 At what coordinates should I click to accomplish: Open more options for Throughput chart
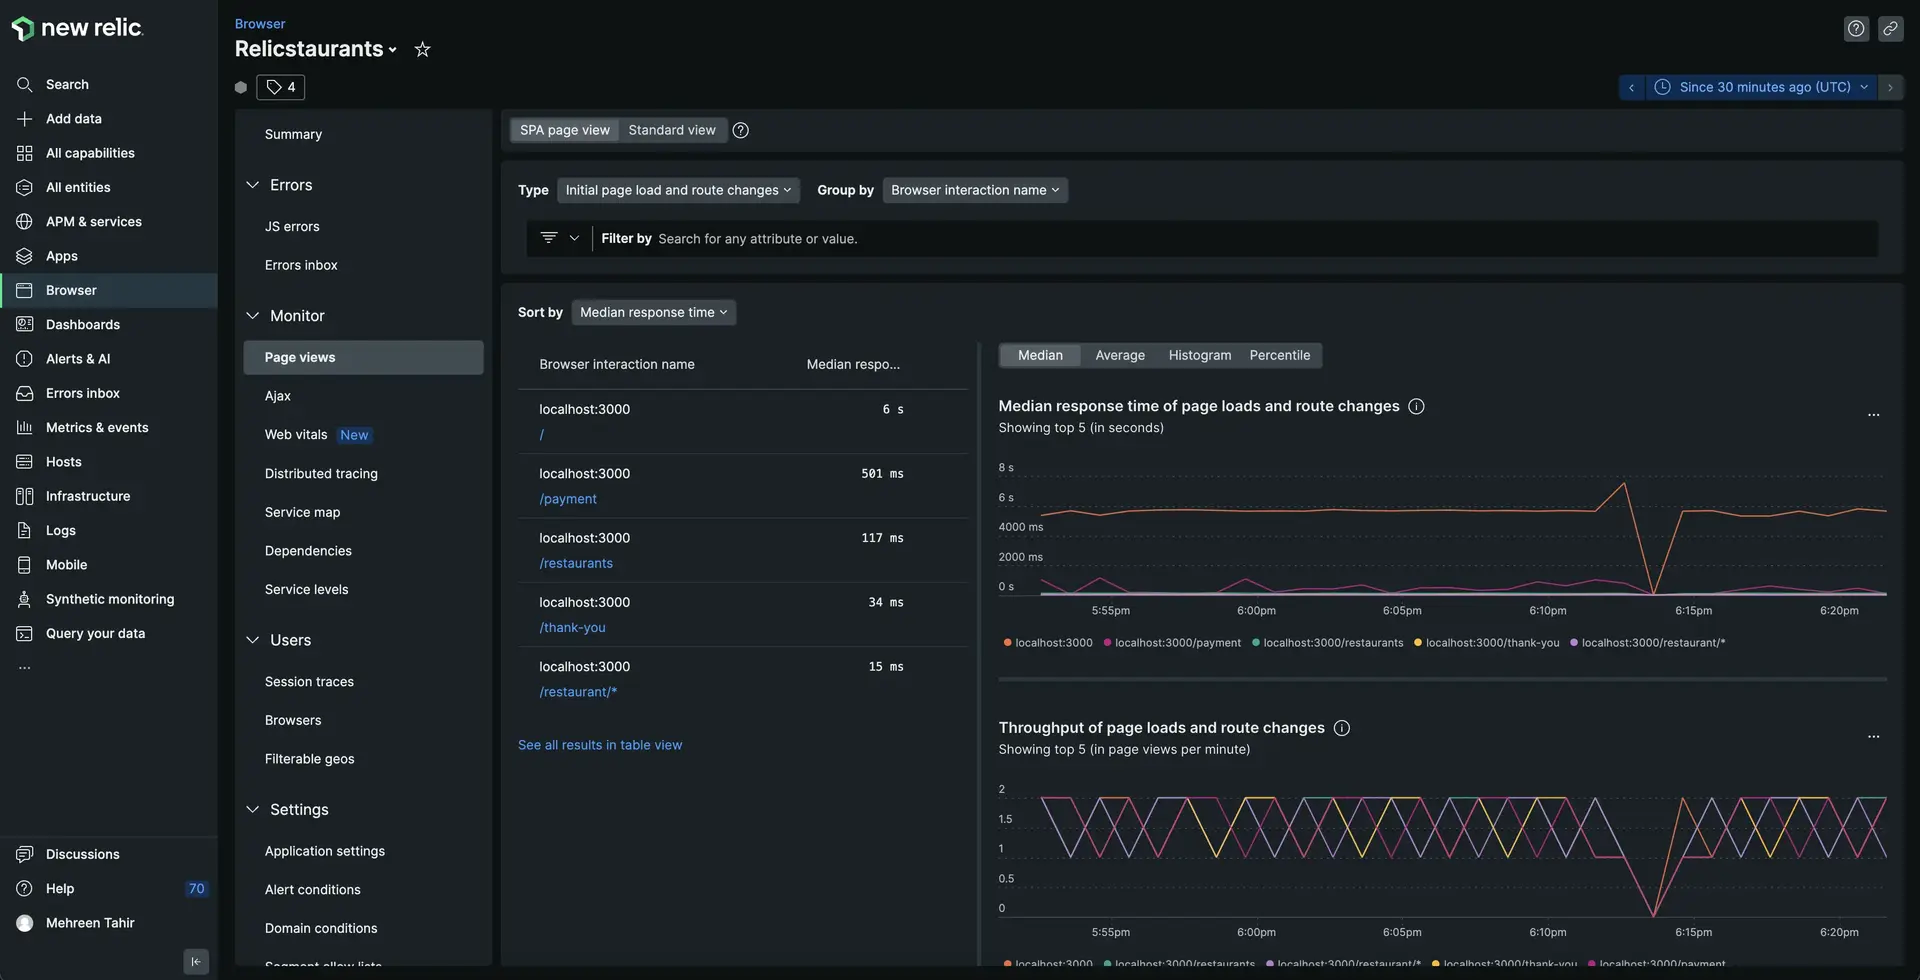tap(1874, 738)
